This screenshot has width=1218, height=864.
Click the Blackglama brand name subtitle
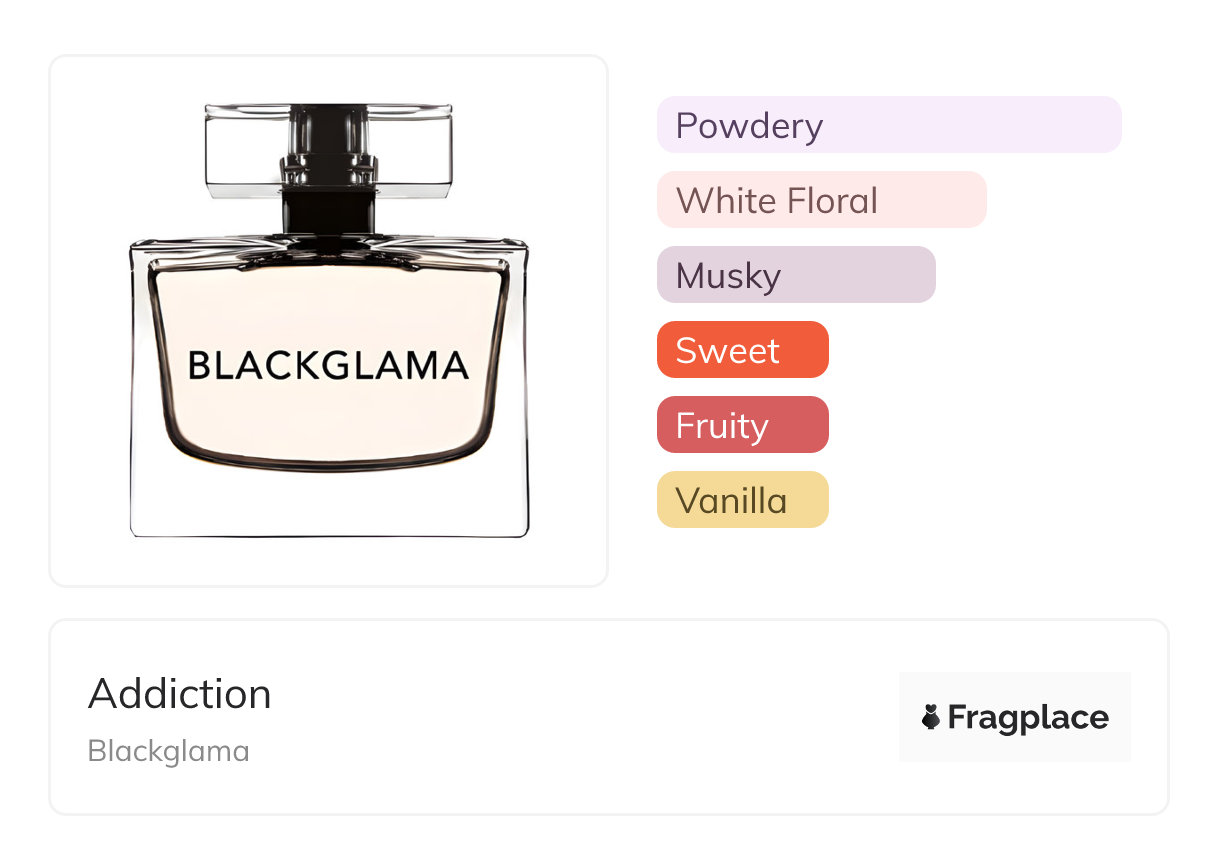(169, 751)
